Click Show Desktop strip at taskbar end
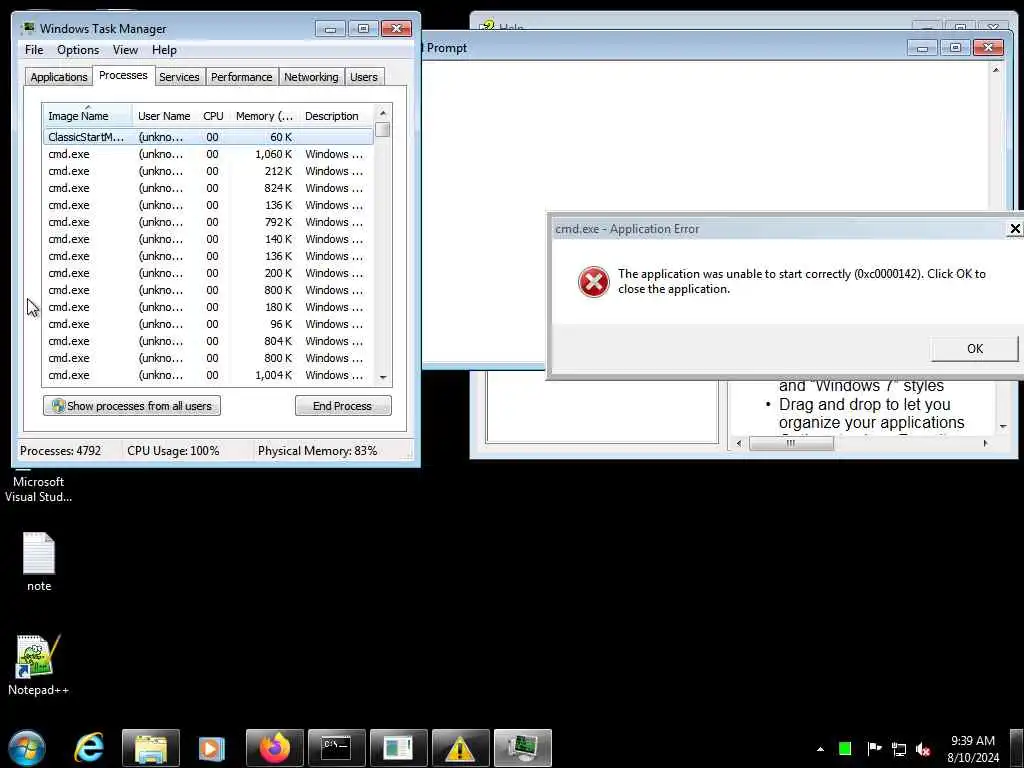Screen dimensions: 1024x768 tap(1017, 748)
